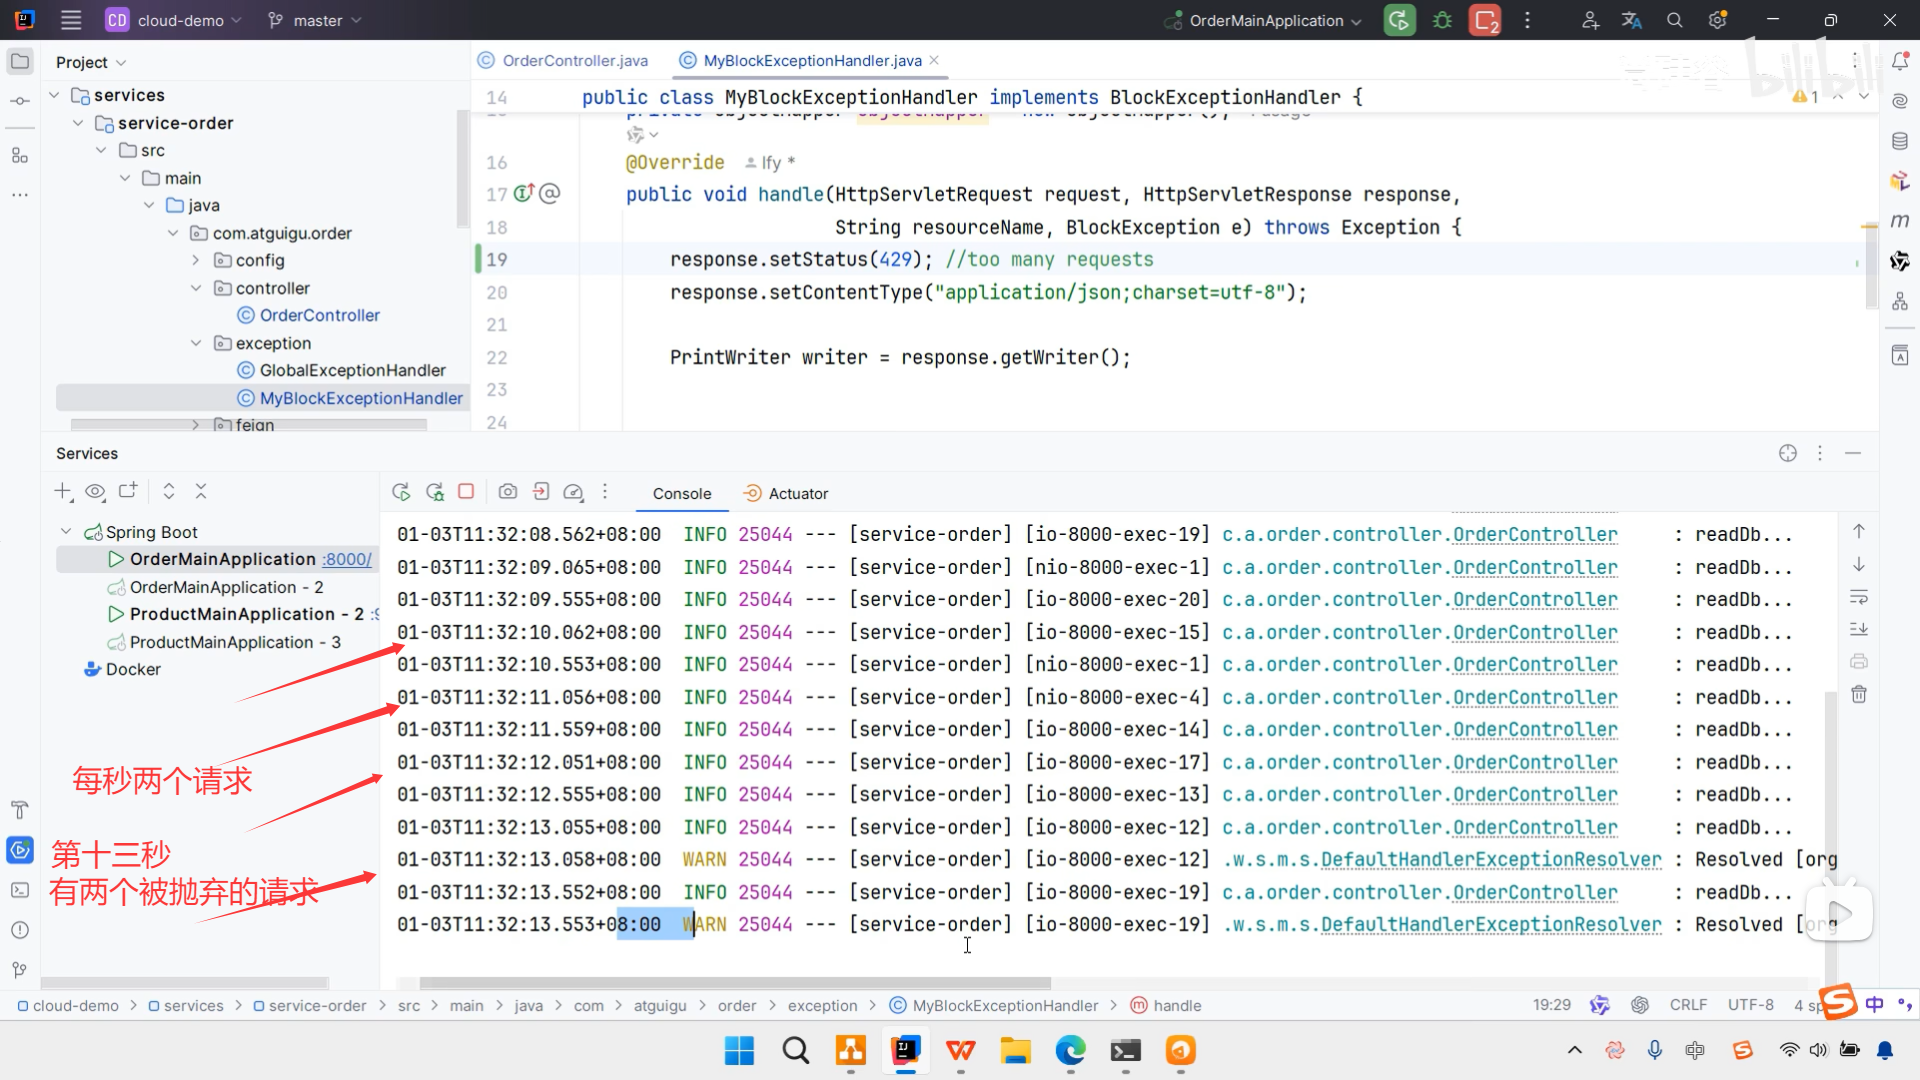Click the console horizontal scrollbar

(735, 983)
